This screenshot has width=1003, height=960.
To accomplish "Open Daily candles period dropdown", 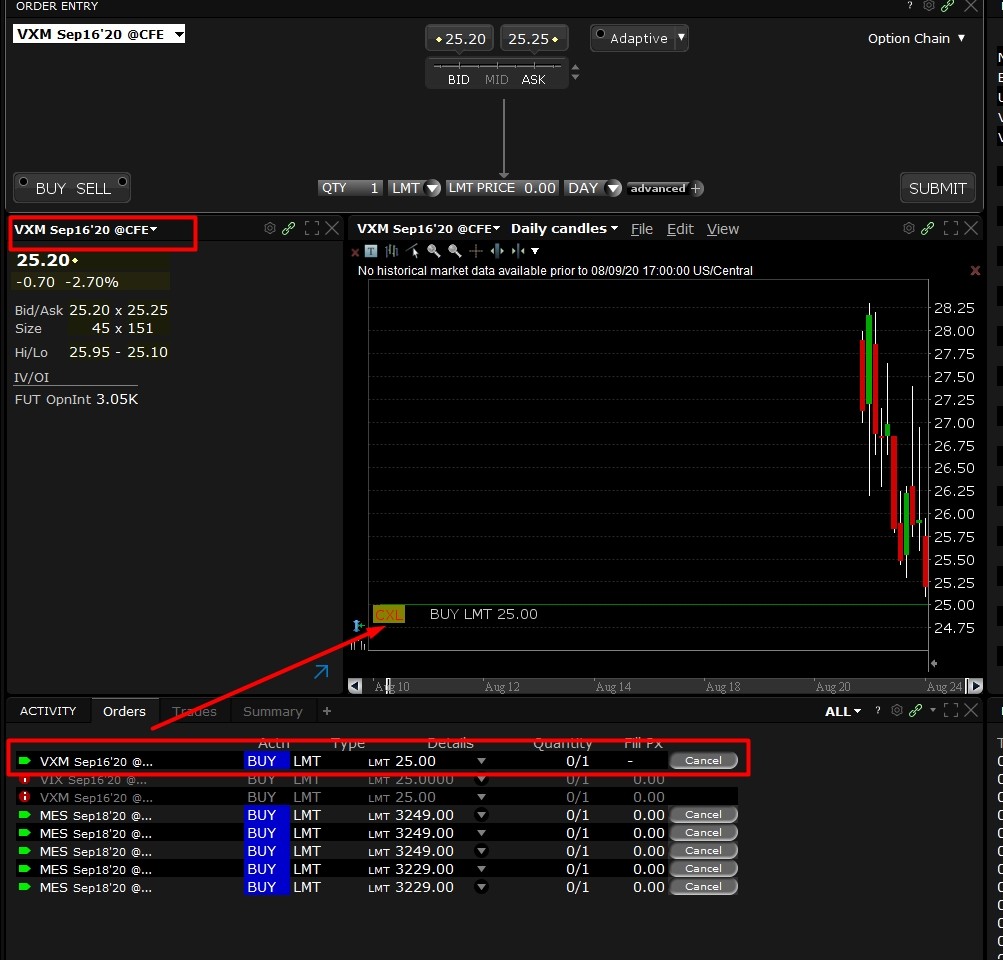I will (564, 228).
